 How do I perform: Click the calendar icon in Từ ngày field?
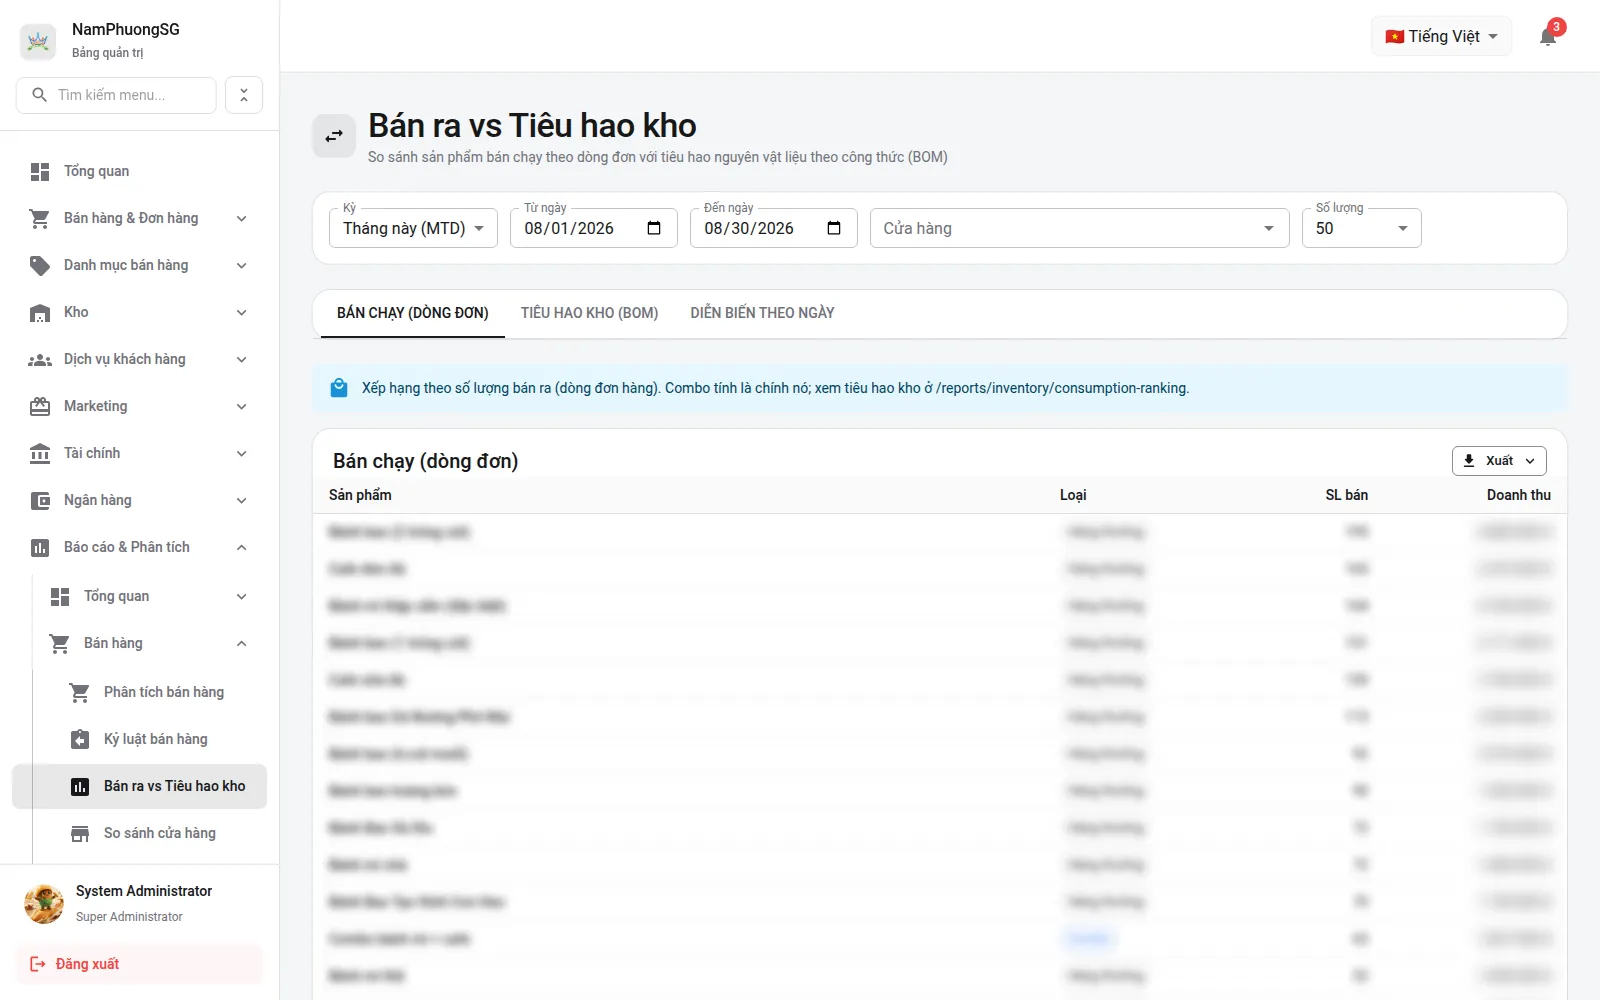654,228
